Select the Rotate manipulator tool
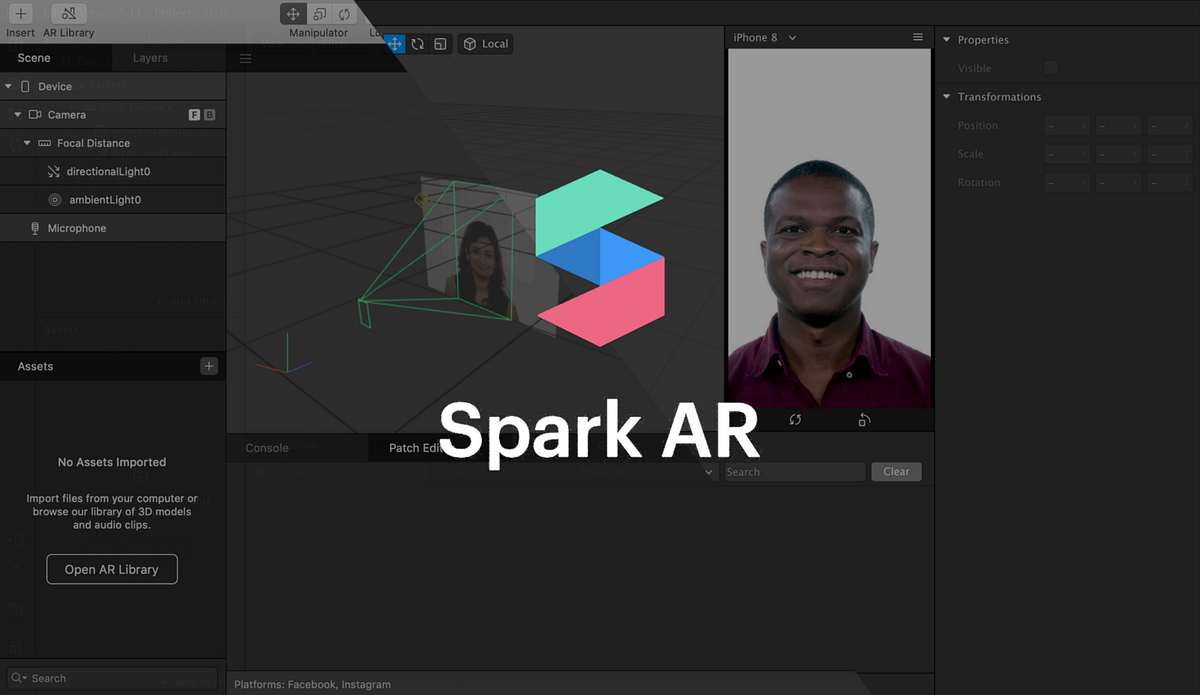Viewport: 1200px width, 695px height. (417, 44)
